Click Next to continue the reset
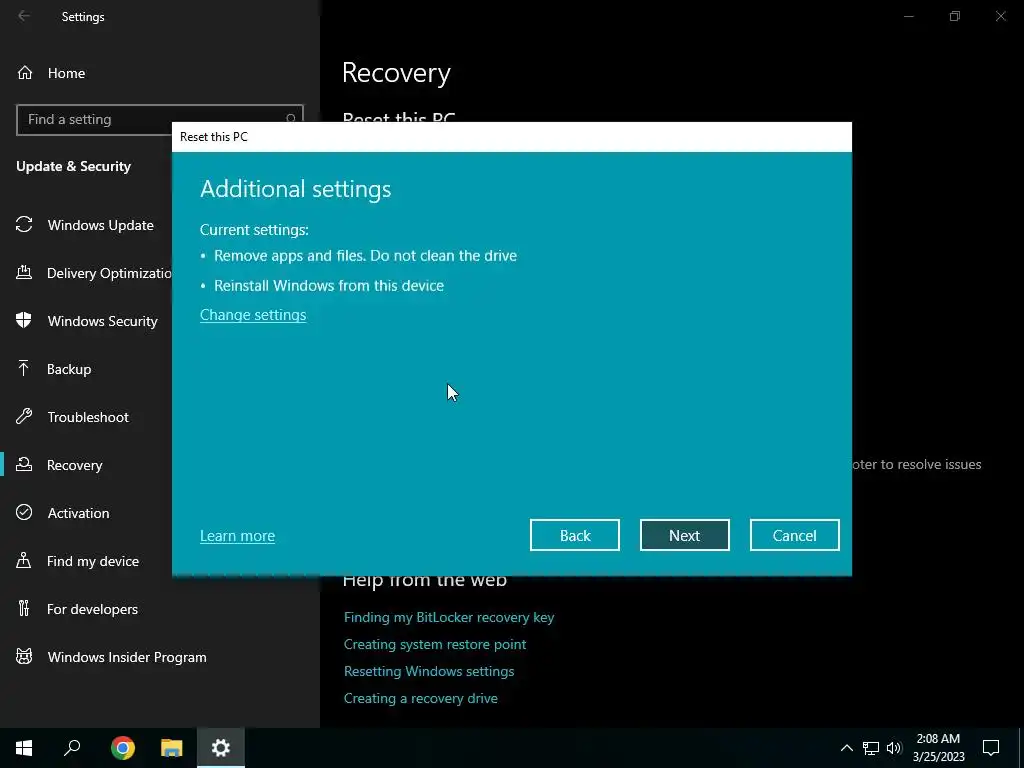Image resolution: width=1024 pixels, height=768 pixels. 684,535
